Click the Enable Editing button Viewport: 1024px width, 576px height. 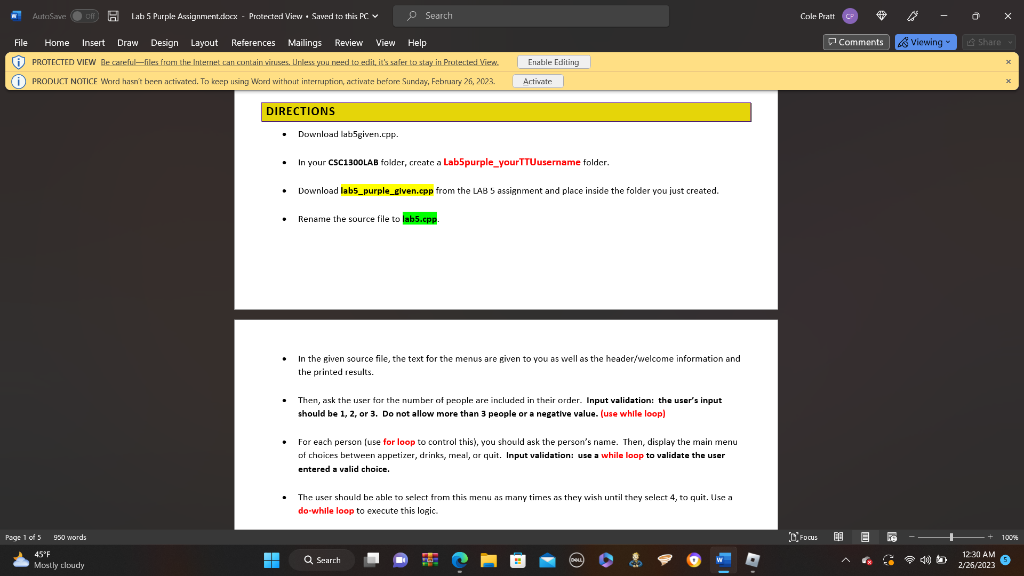[x=553, y=61]
